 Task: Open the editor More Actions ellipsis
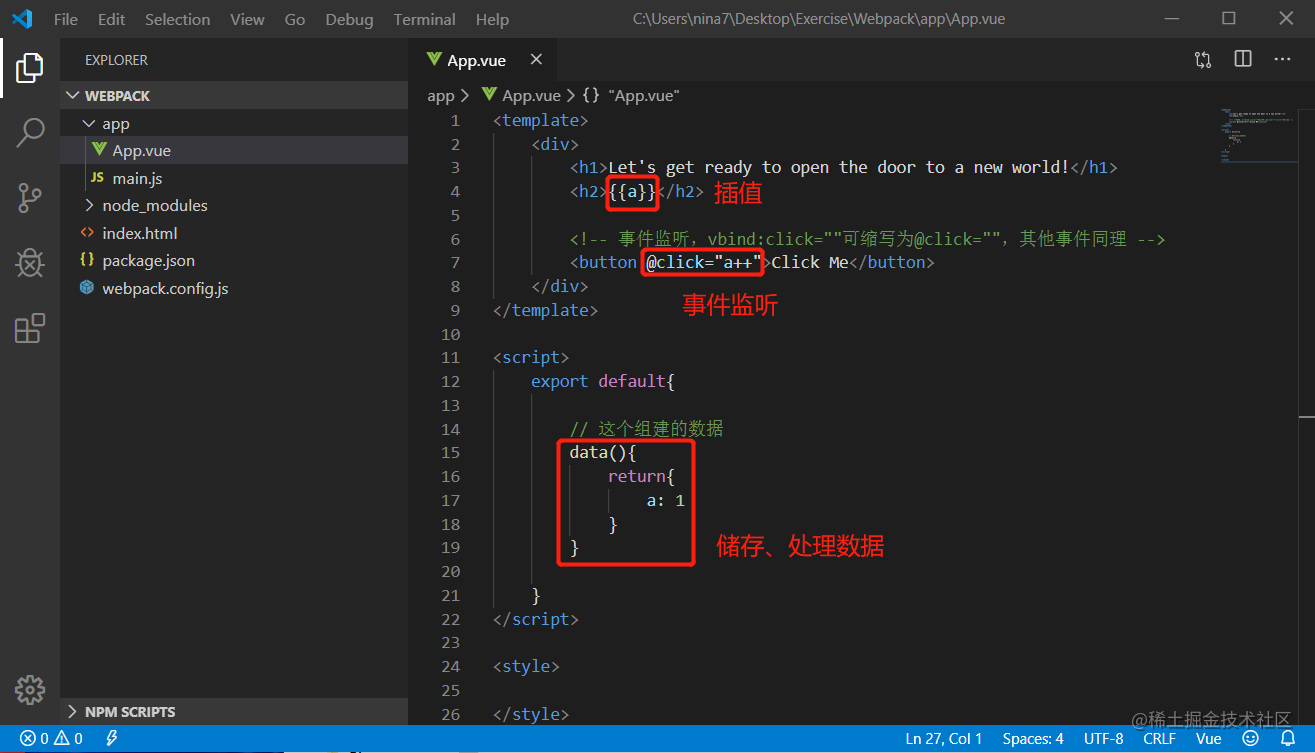click(x=1282, y=60)
